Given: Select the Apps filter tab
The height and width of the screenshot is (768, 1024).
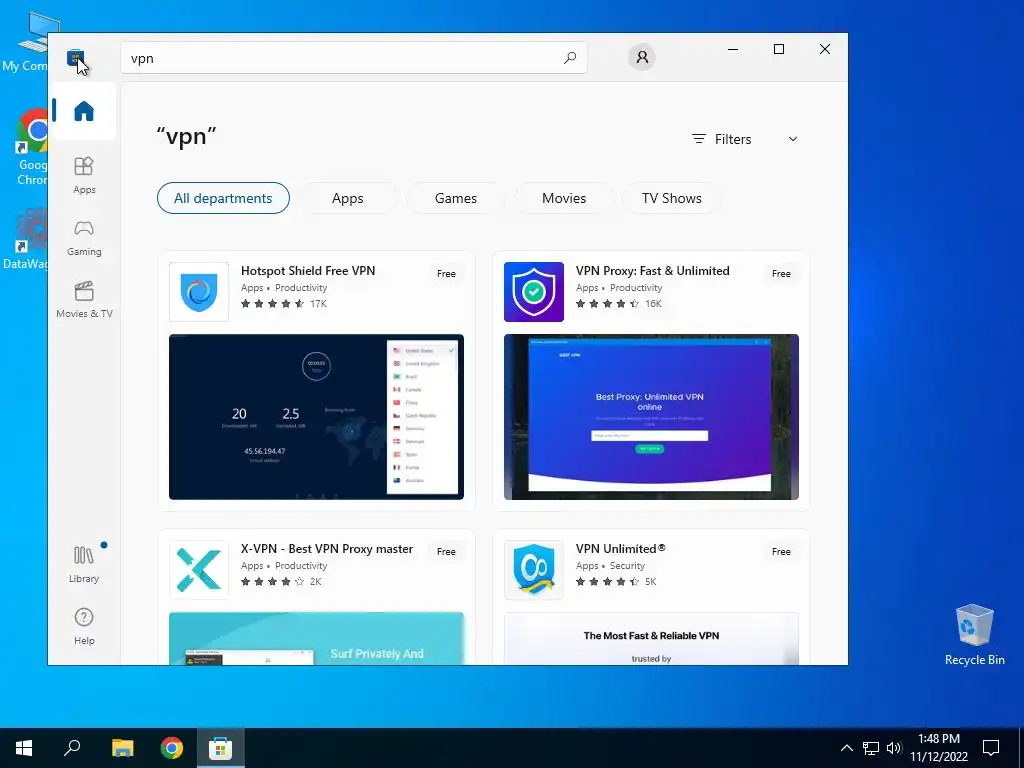Looking at the screenshot, I should click(347, 198).
